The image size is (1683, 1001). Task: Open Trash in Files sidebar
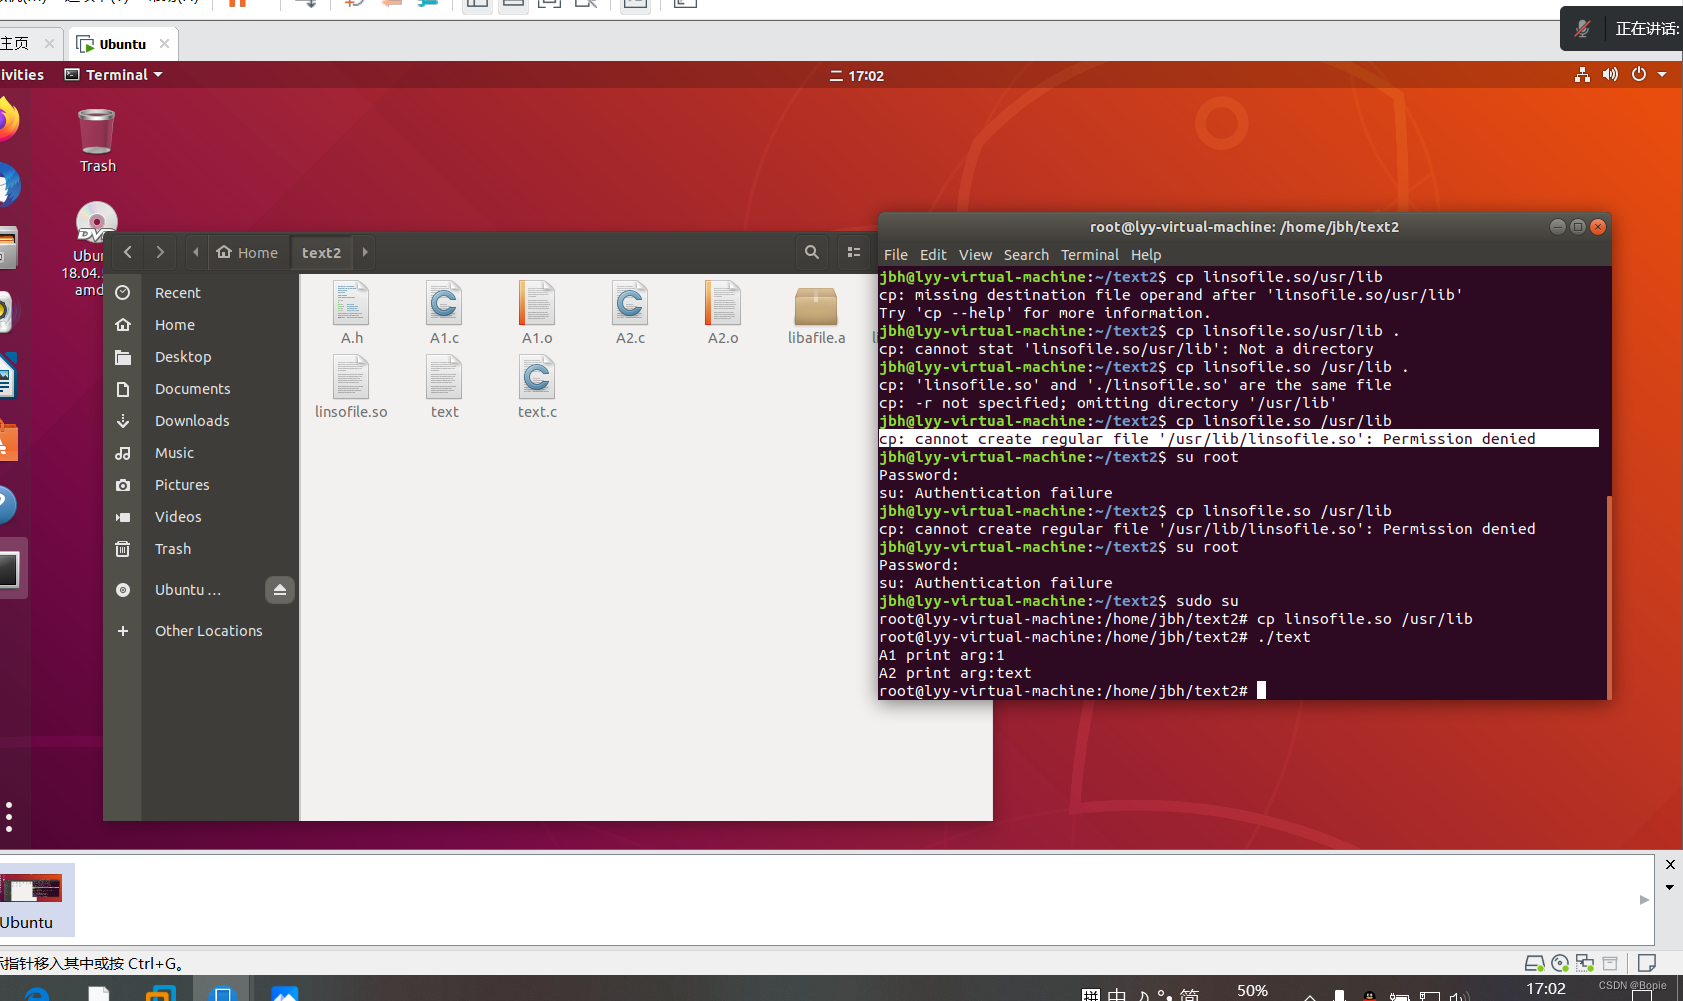point(201,549)
